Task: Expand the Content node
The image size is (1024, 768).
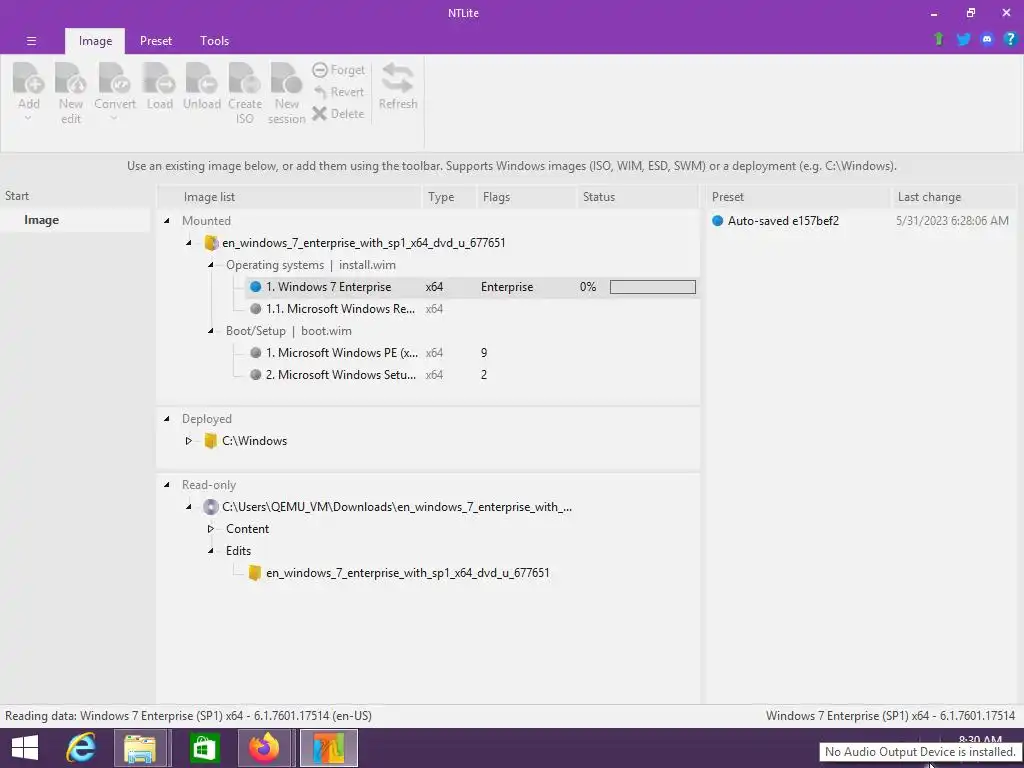Action: pyautogui.click(x=210, y=529)
